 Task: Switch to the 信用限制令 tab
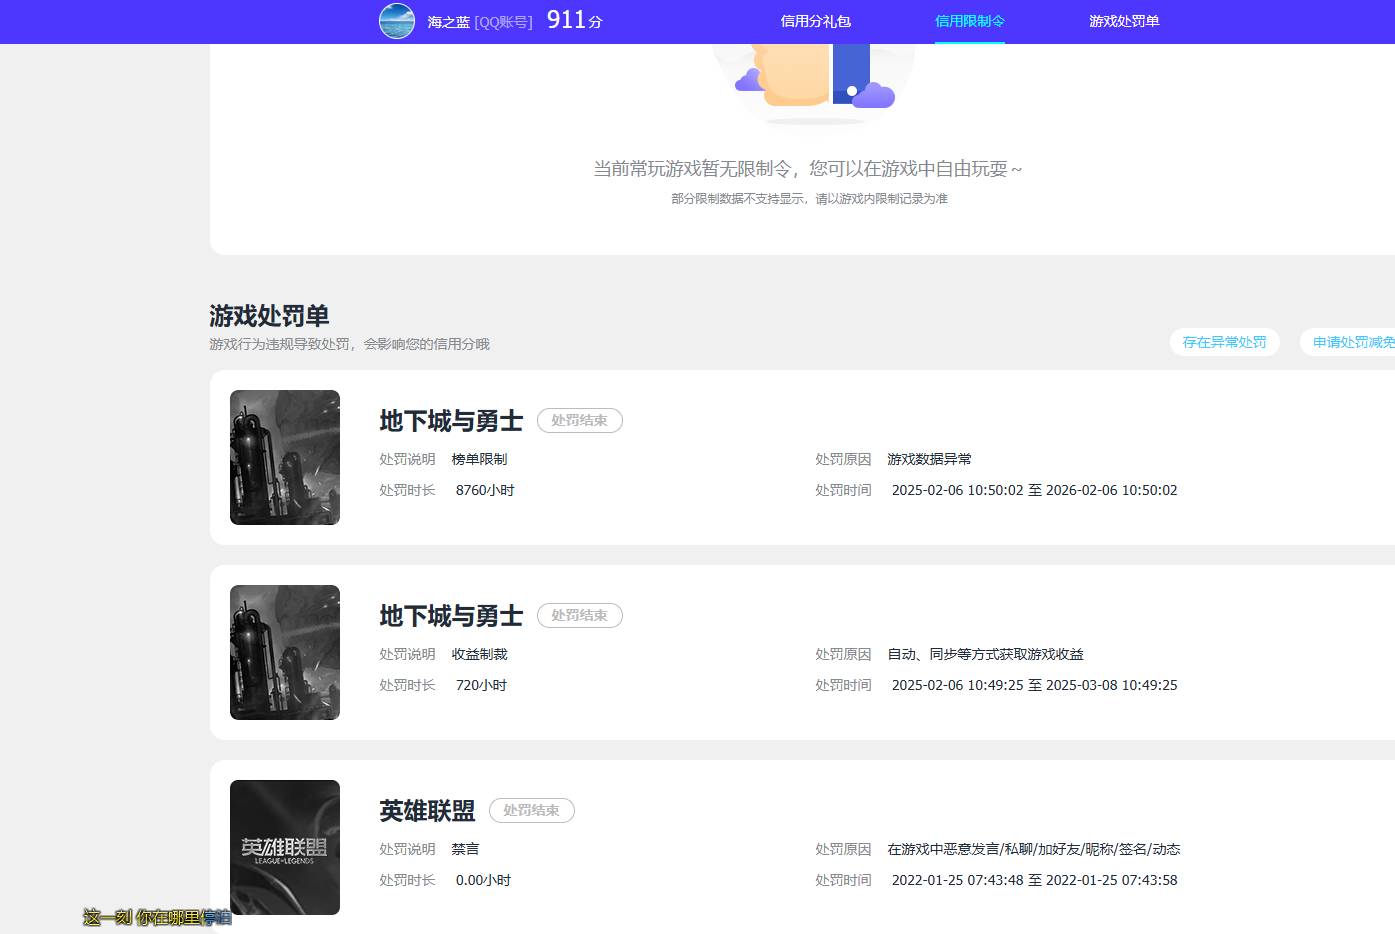click(x=969, y=21)
